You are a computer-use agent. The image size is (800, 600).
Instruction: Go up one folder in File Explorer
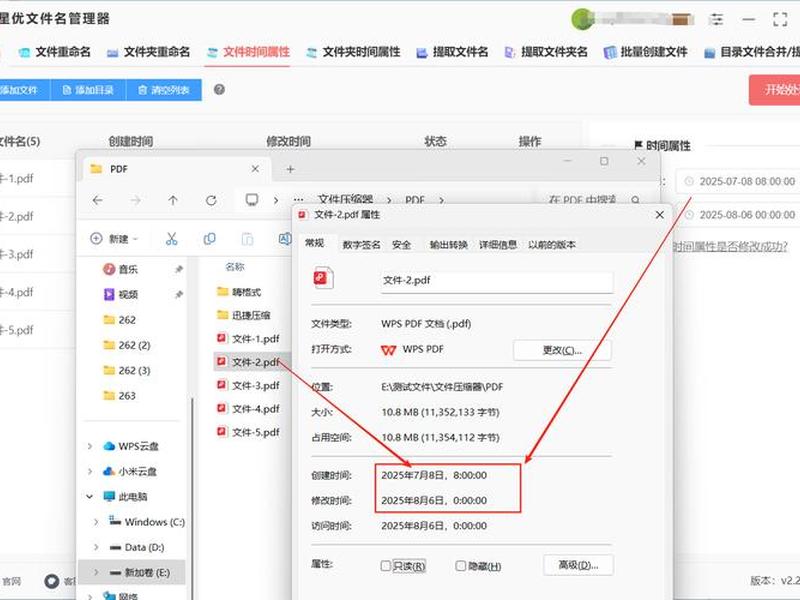click(173, 201)
